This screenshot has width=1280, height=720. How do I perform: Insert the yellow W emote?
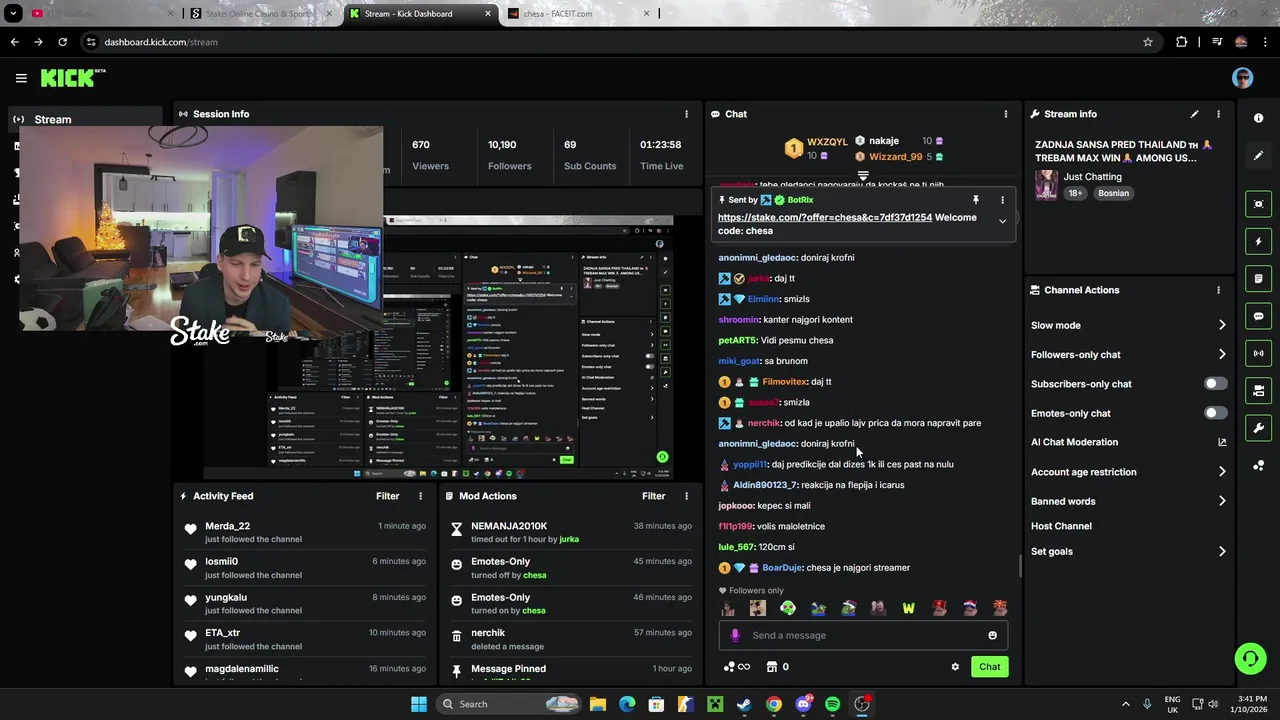point(908,608)
